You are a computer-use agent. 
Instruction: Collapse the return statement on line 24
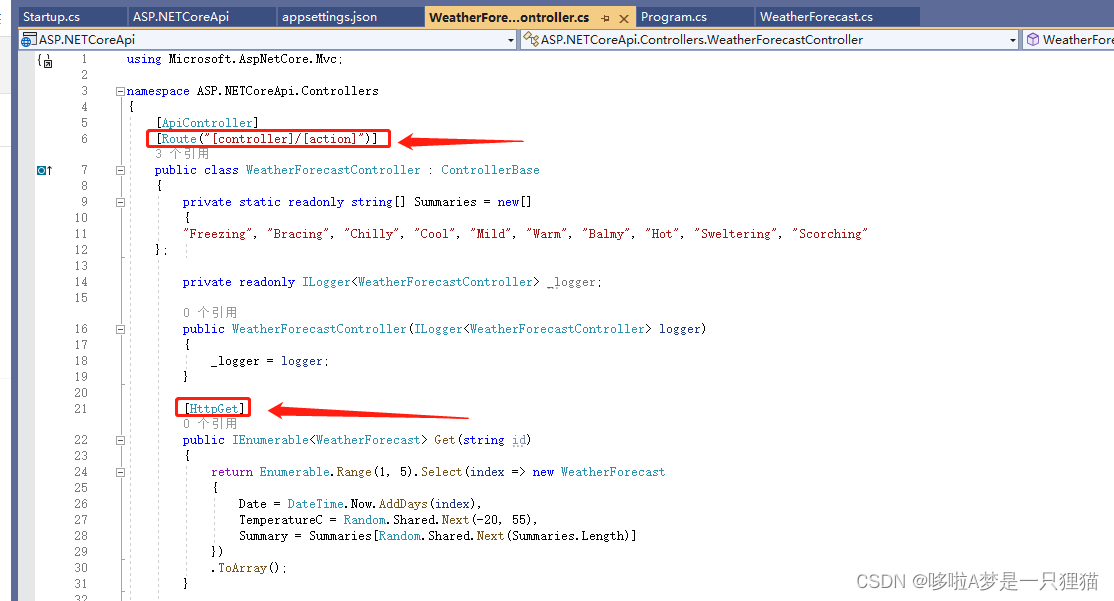pos(120,472)
